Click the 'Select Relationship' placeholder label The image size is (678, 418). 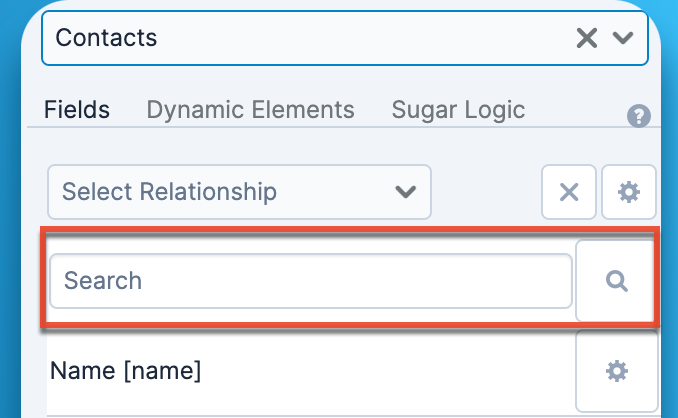[169, 191]
